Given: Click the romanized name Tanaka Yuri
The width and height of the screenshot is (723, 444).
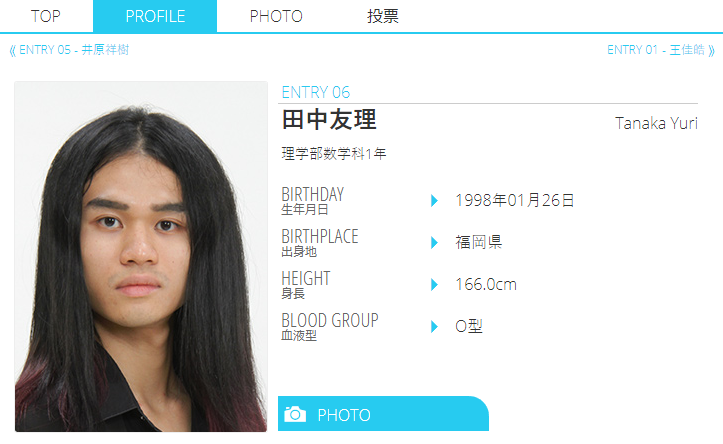Looking at the screenshot, I should tap(656, 123).
